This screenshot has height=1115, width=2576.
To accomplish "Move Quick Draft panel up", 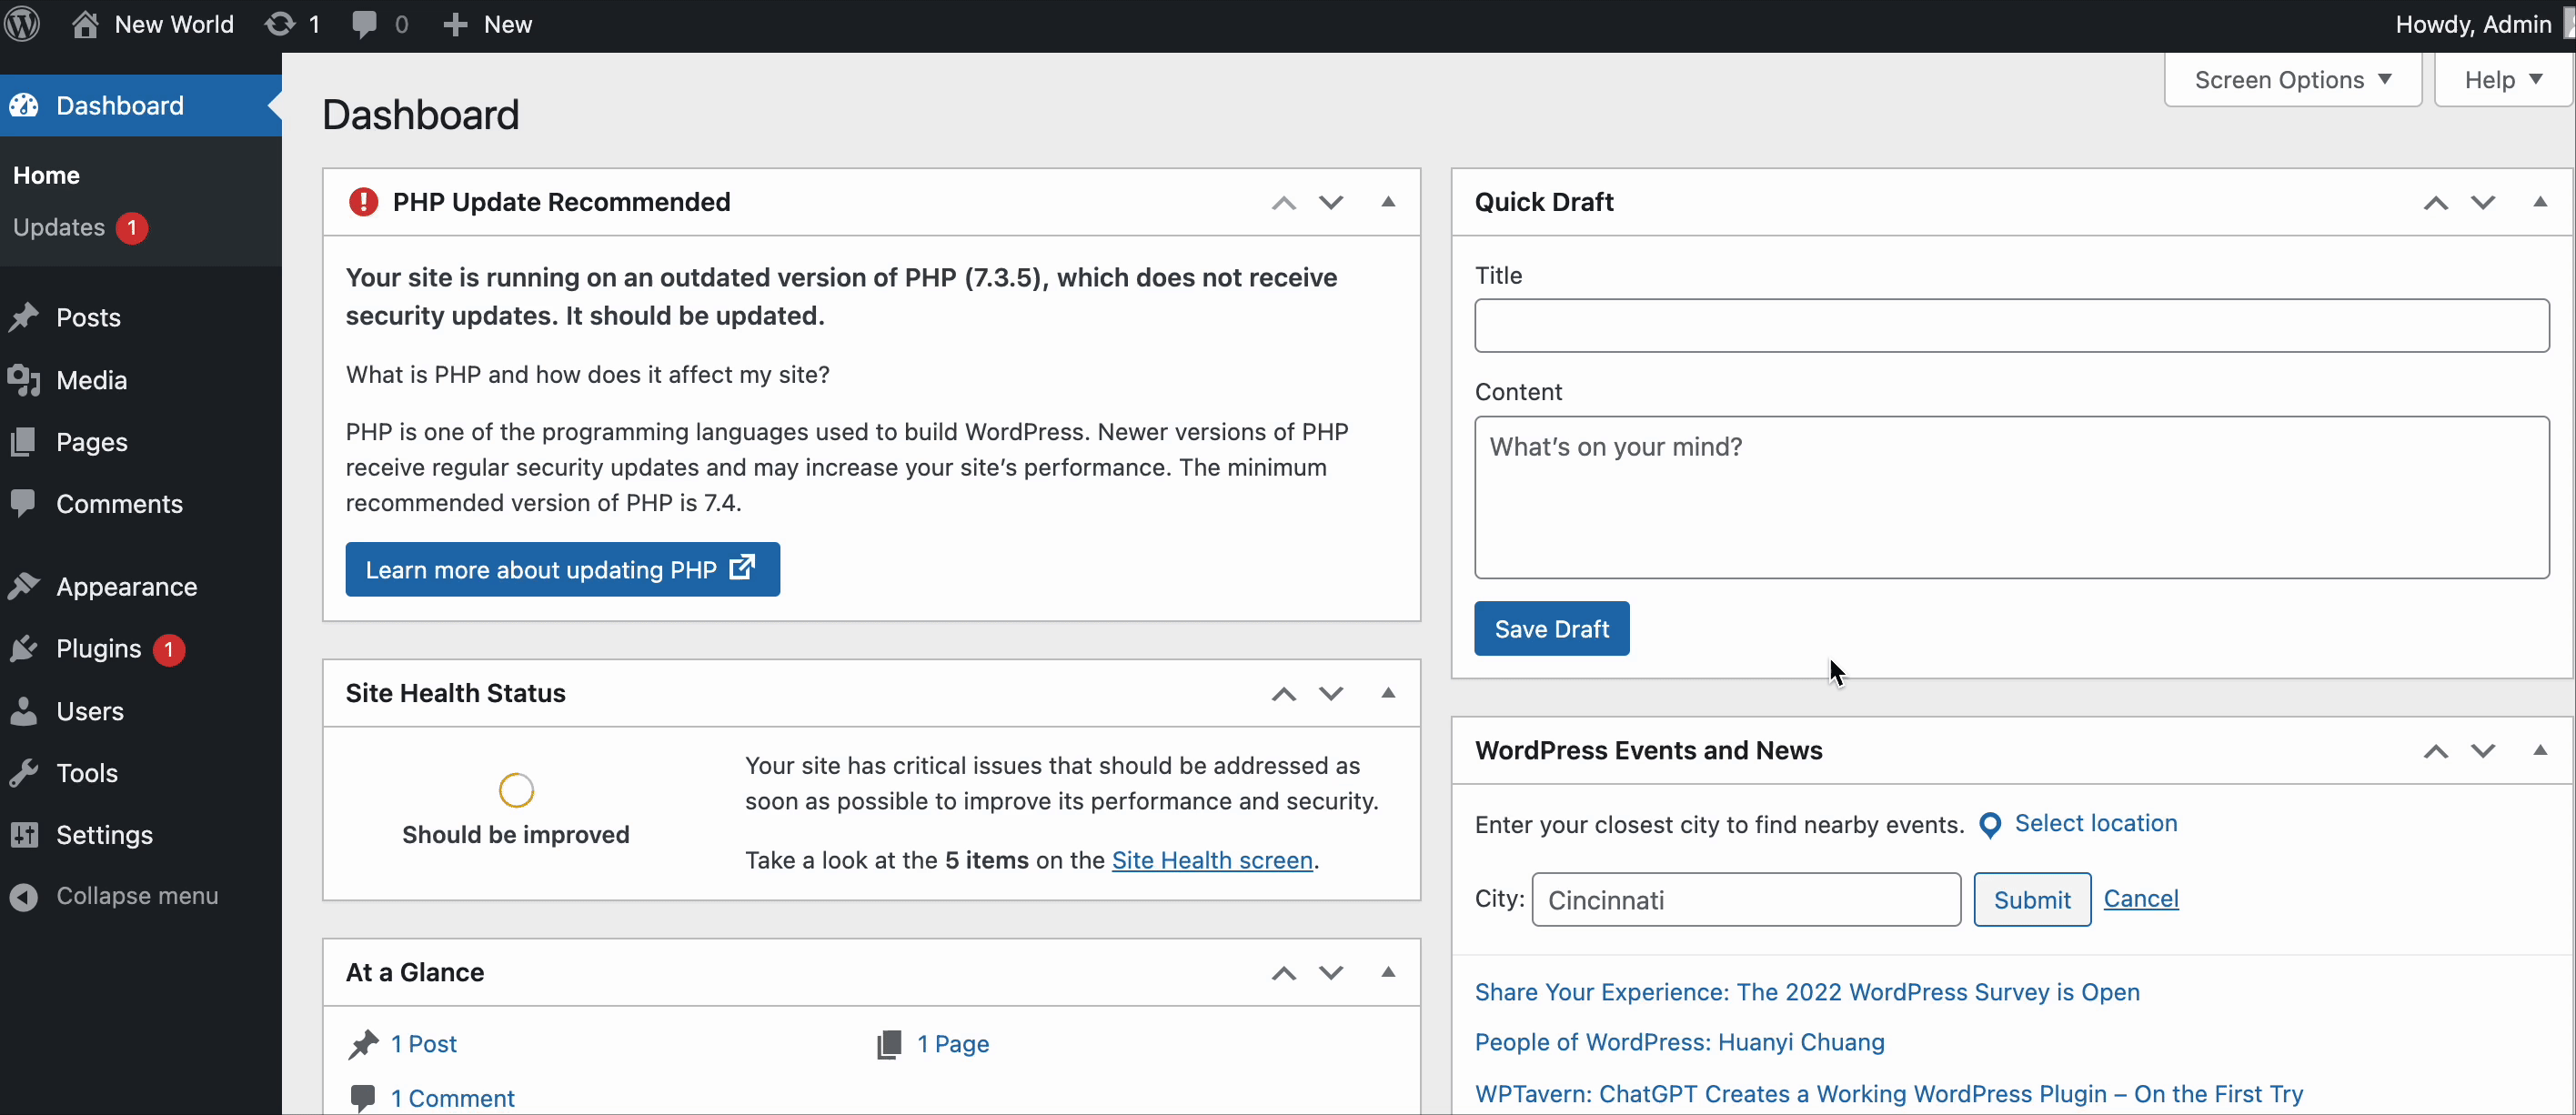I will point(2436,203).
